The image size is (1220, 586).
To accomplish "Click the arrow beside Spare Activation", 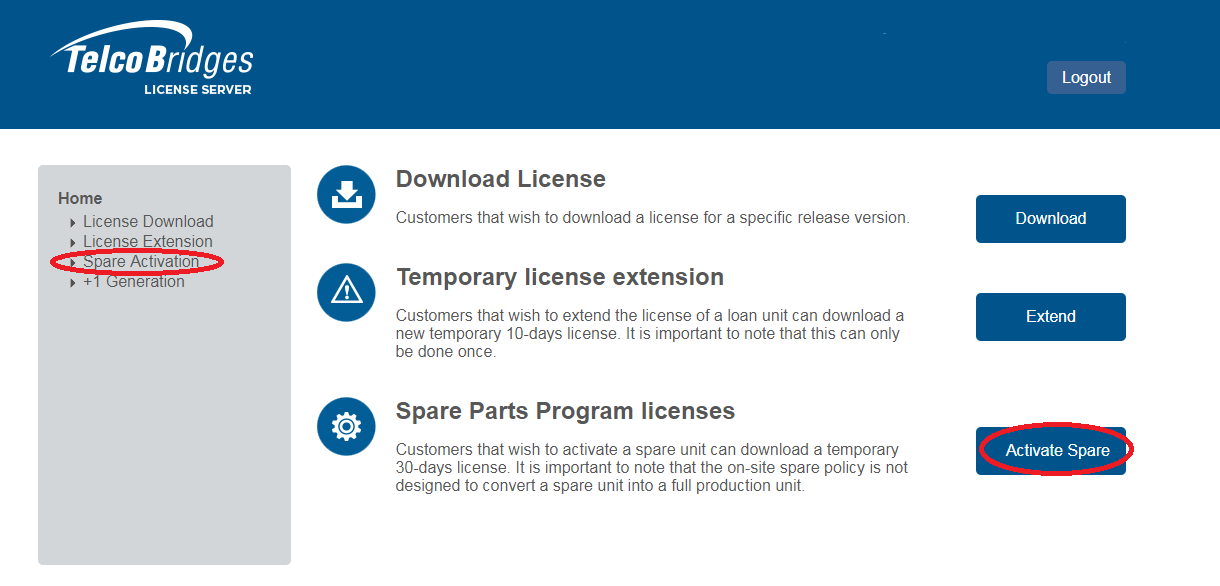I will click(x=73, y=263).
